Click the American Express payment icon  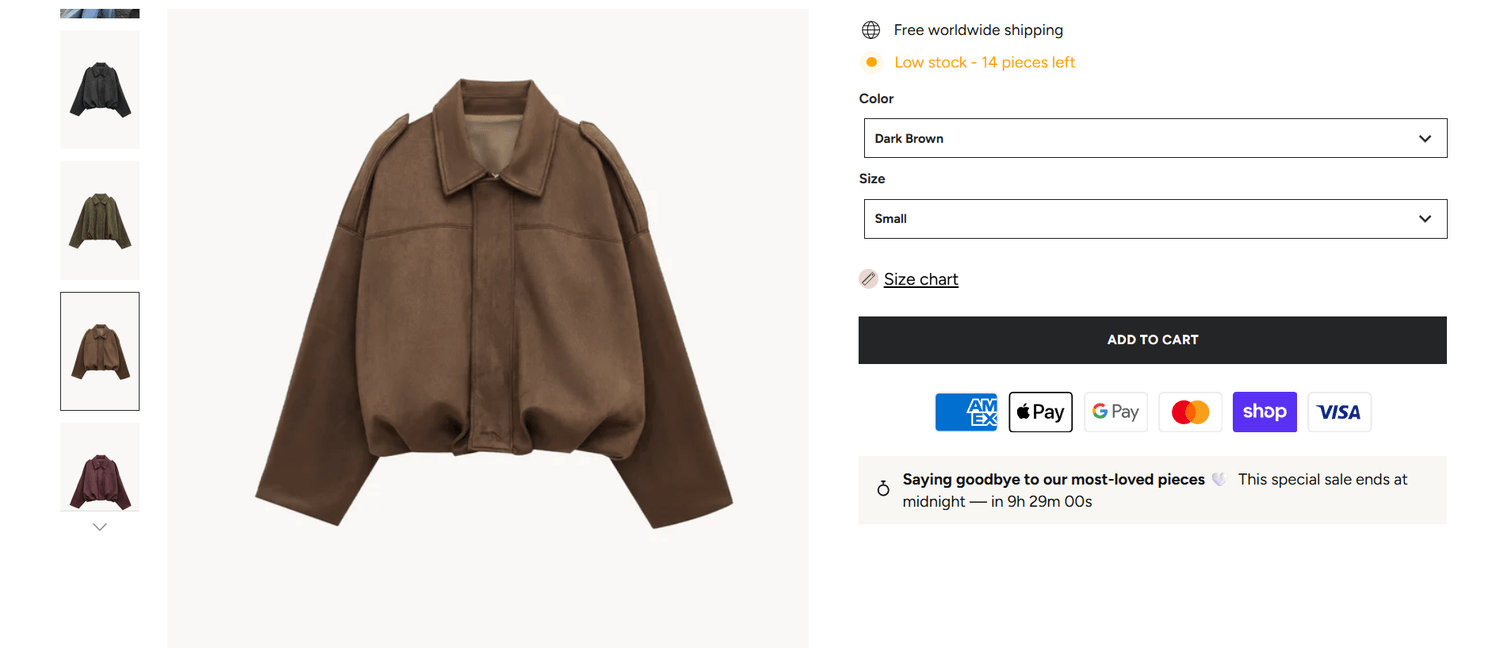(966, 412)
